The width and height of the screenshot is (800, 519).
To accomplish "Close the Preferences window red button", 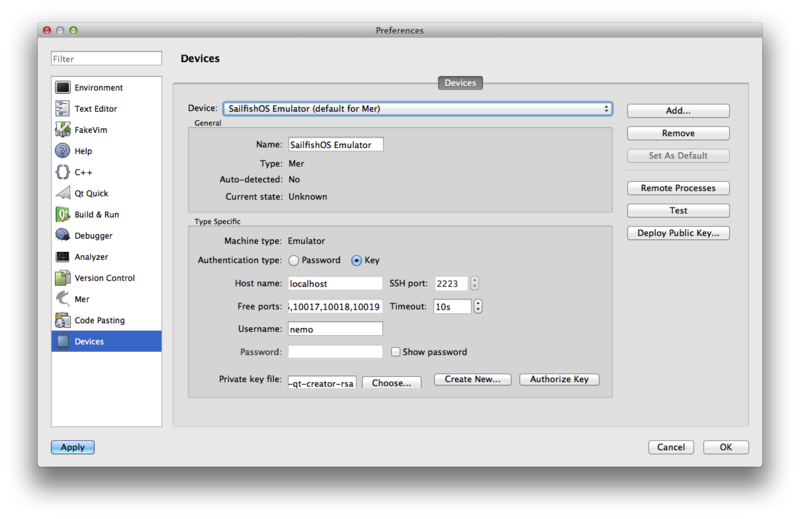I will tap(47, 30).
